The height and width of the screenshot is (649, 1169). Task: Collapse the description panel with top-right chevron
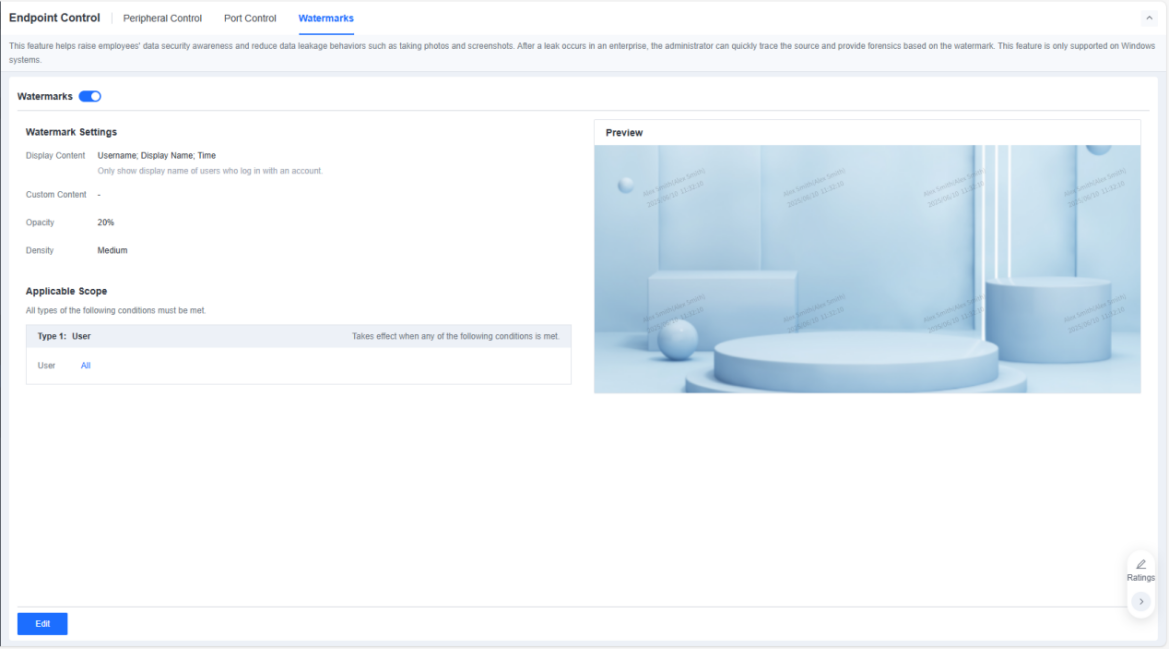[x=1149, y=18]
